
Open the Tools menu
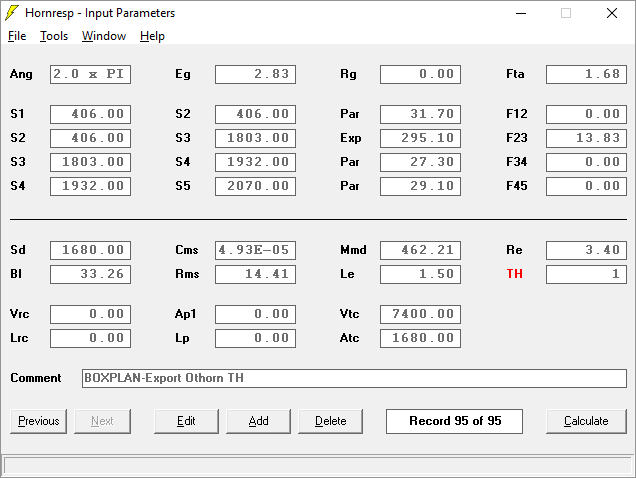tap(54, 36)
